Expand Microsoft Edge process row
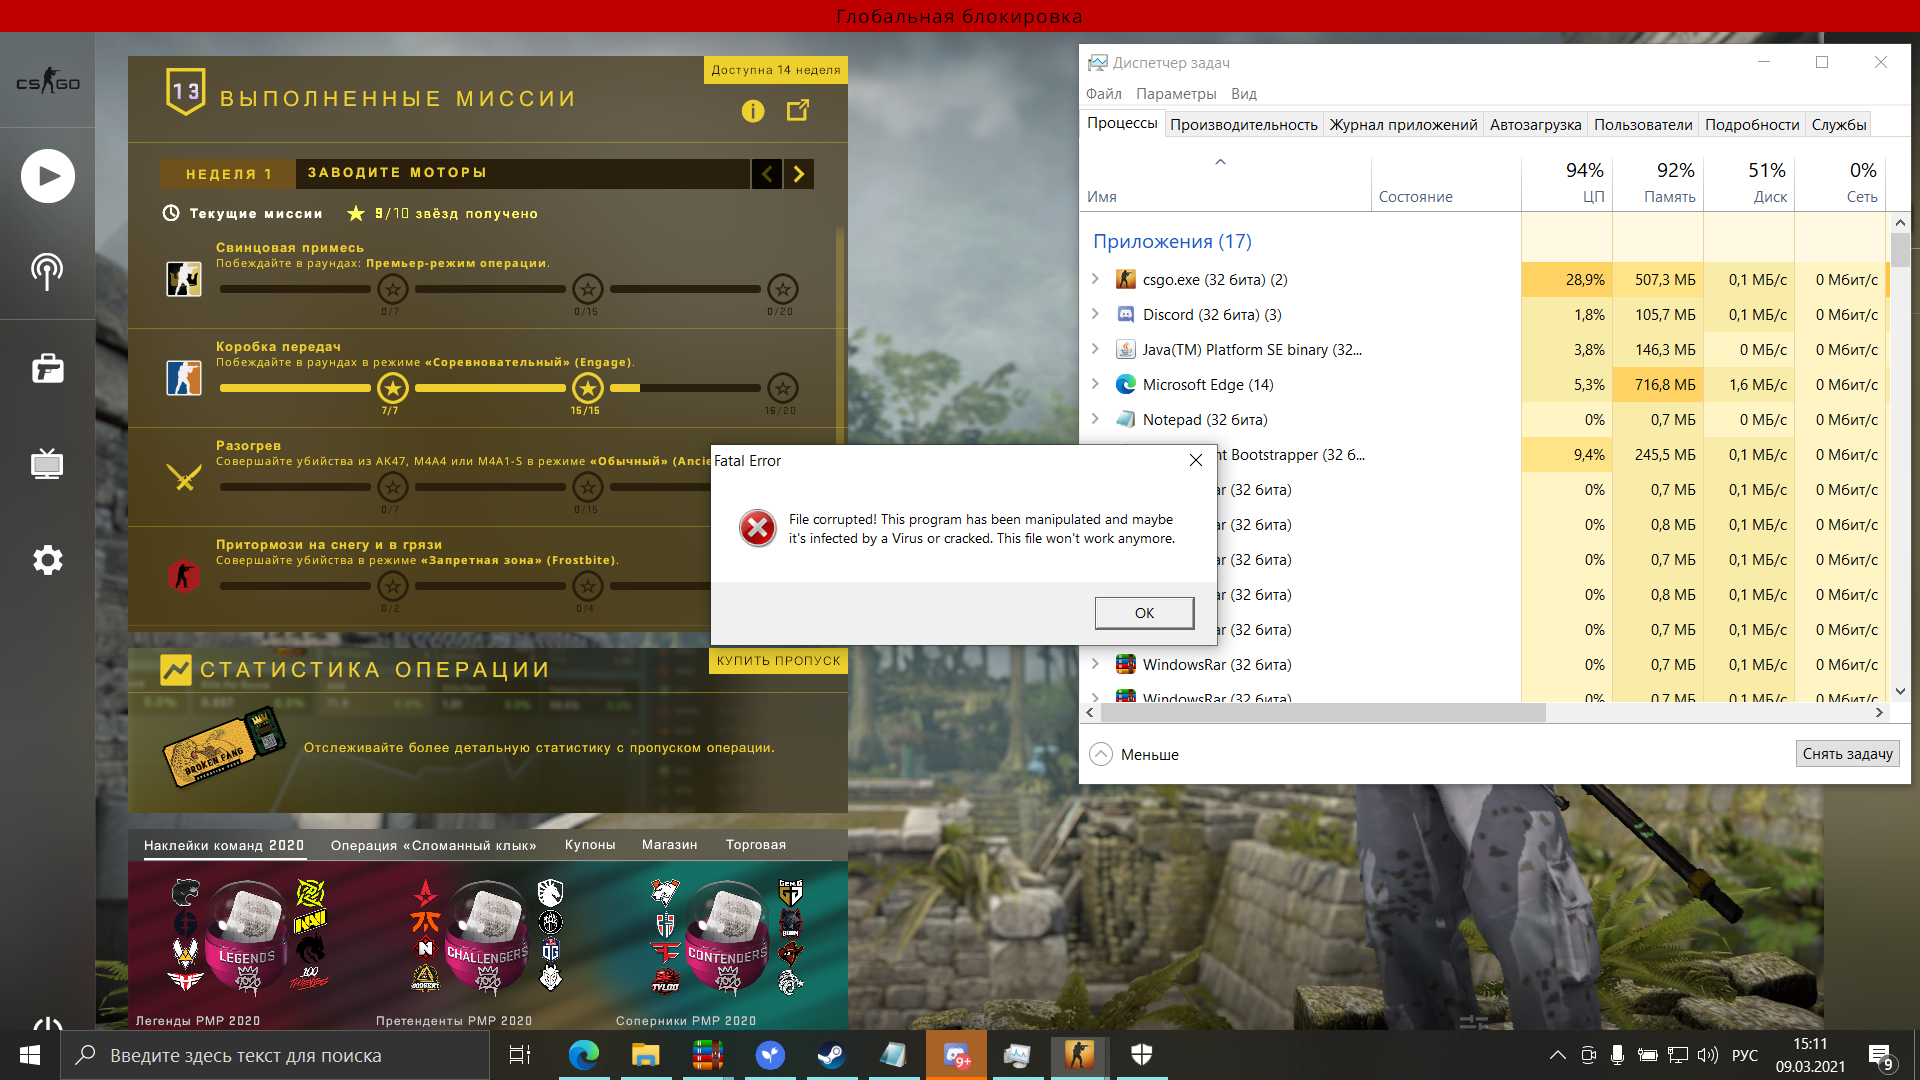Screen dimensions: 1920x1080 tap(1095, 384)
